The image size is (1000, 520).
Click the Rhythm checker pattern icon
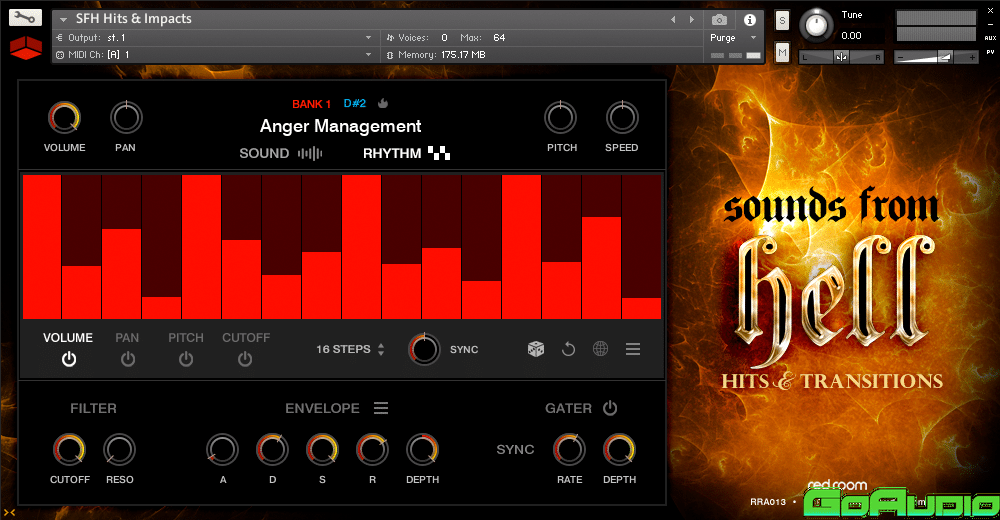click(x=439, y=153)
